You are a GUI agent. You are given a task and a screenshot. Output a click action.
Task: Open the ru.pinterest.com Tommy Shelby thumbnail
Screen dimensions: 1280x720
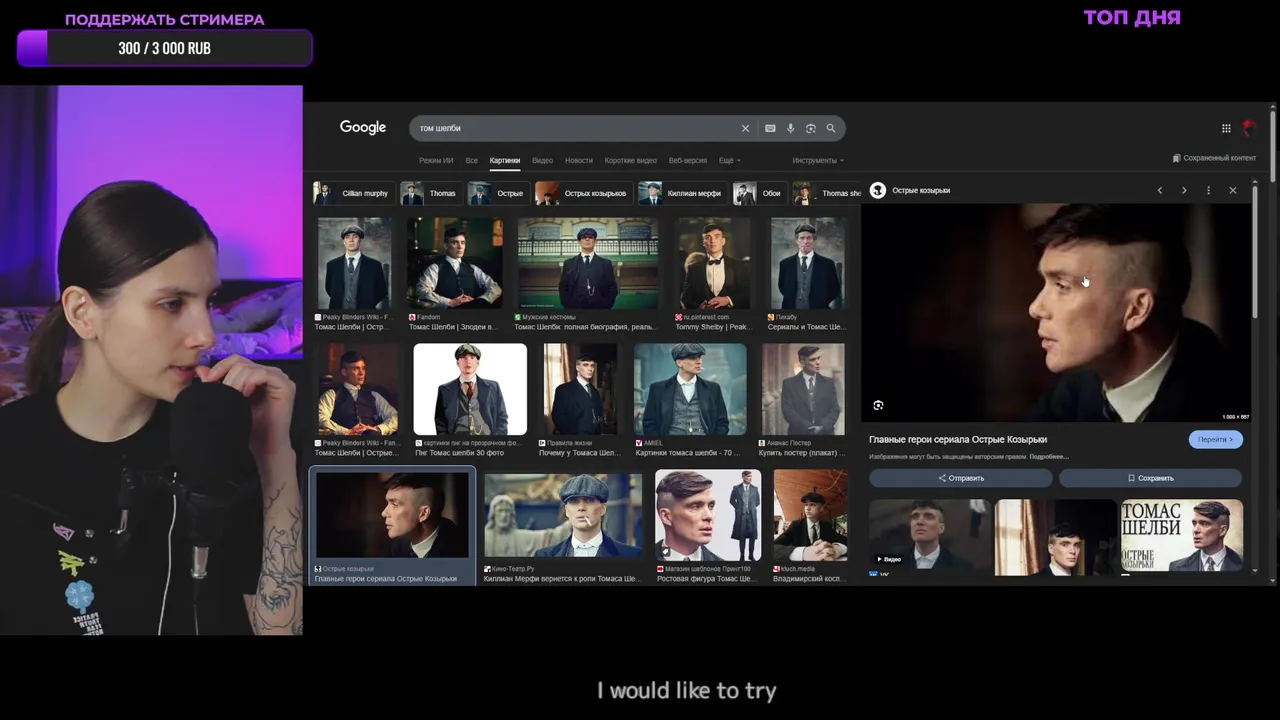(x=712, y=263)
